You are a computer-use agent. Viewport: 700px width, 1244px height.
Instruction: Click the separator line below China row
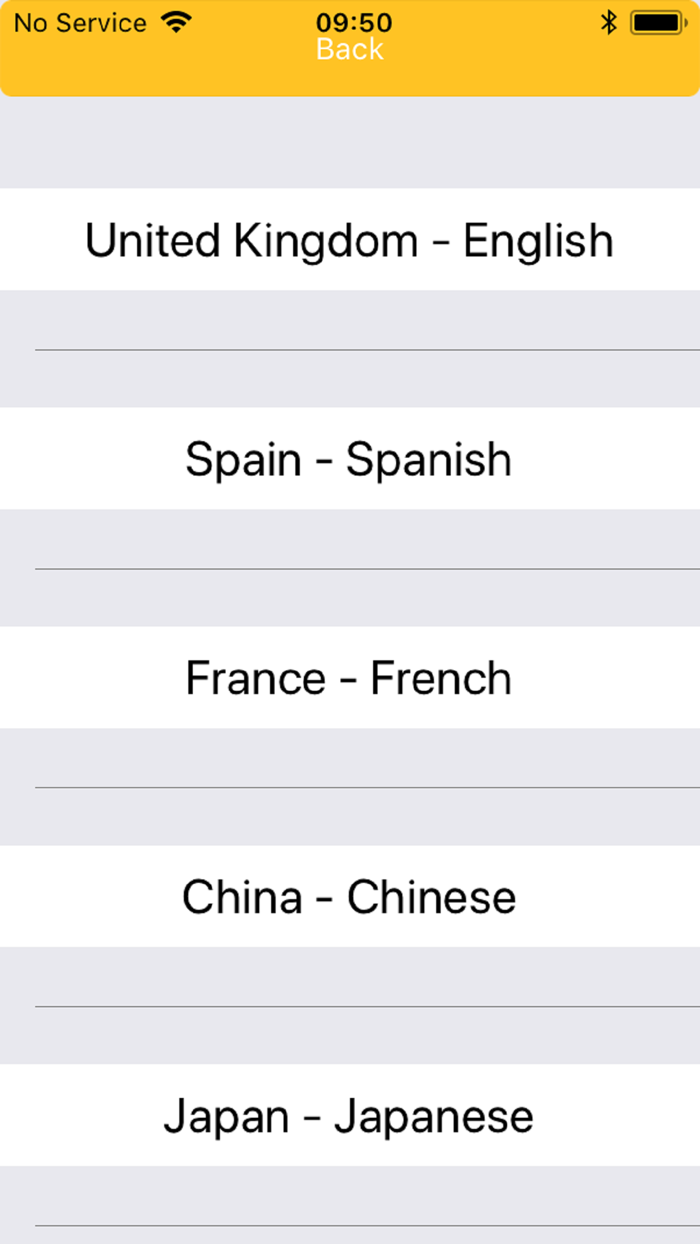point(366,1007)
